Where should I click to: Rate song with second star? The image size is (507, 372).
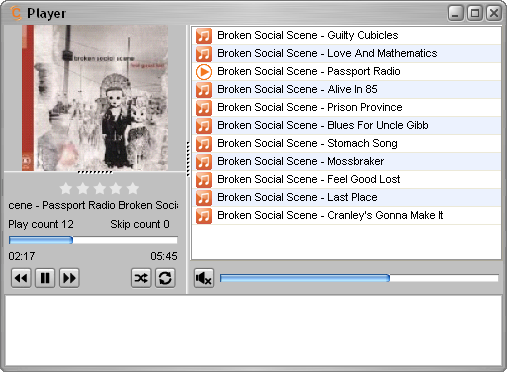[83, 188]
